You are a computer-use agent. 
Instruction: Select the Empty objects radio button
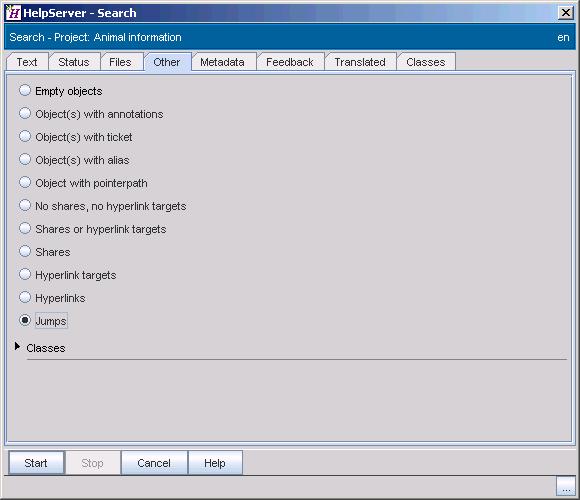click(25, 90)
